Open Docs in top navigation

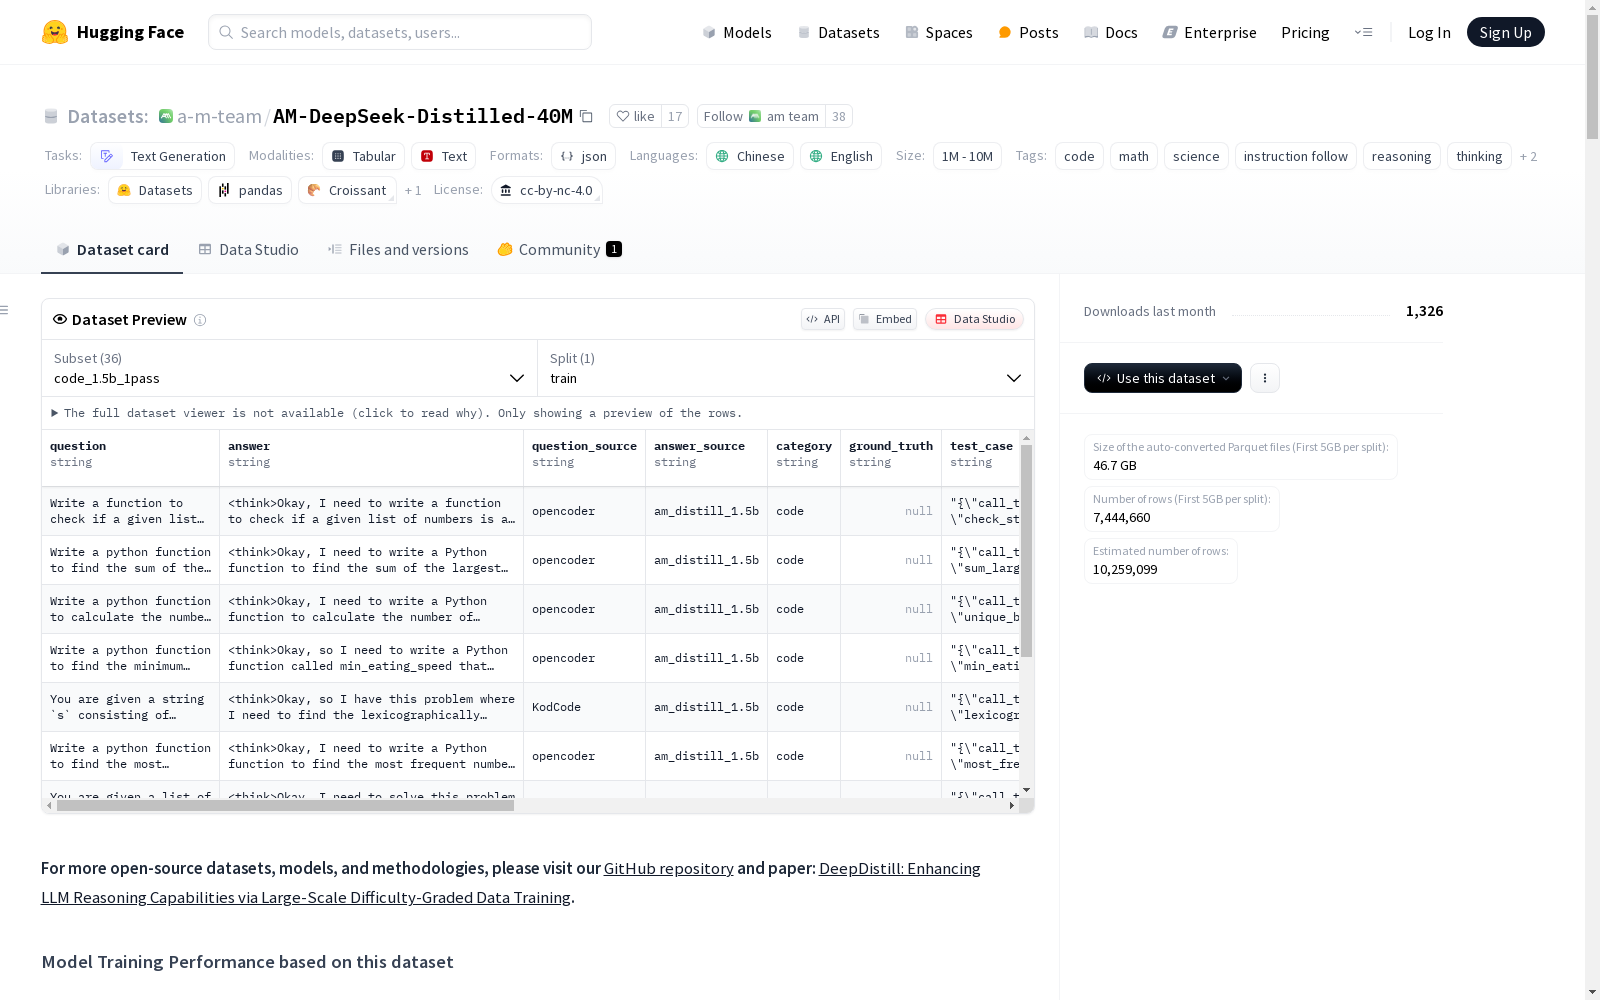pyautogui.click(x=1111, y=32)
